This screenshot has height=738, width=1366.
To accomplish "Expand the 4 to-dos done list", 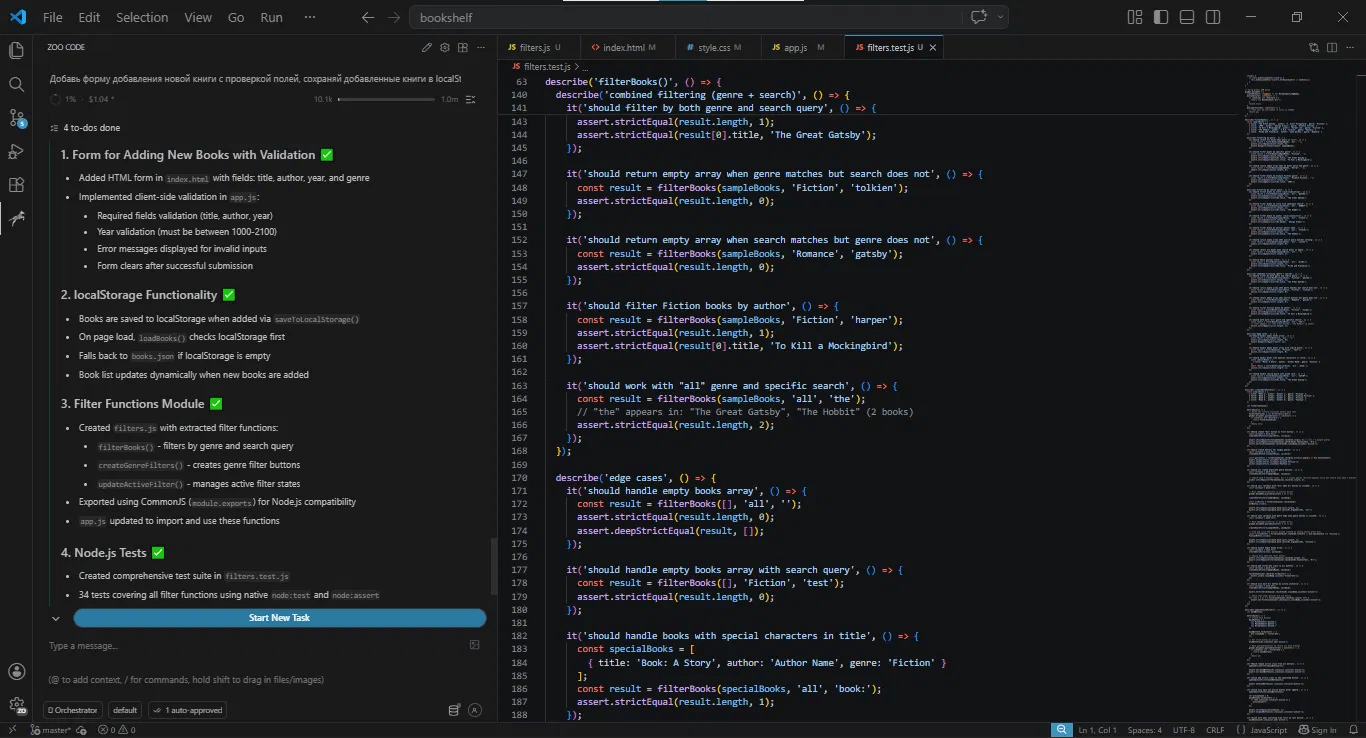I will click(x=85, y=128).
